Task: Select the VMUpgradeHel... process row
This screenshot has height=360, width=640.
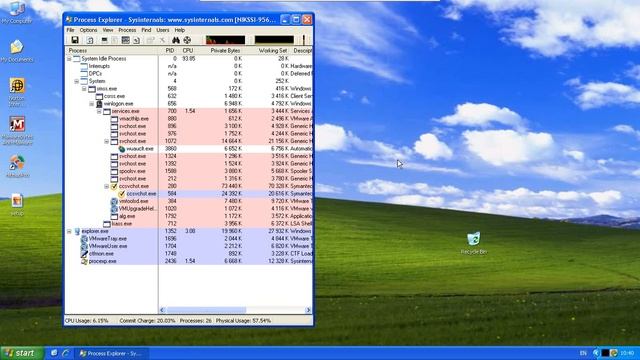Action: [189, 209]
